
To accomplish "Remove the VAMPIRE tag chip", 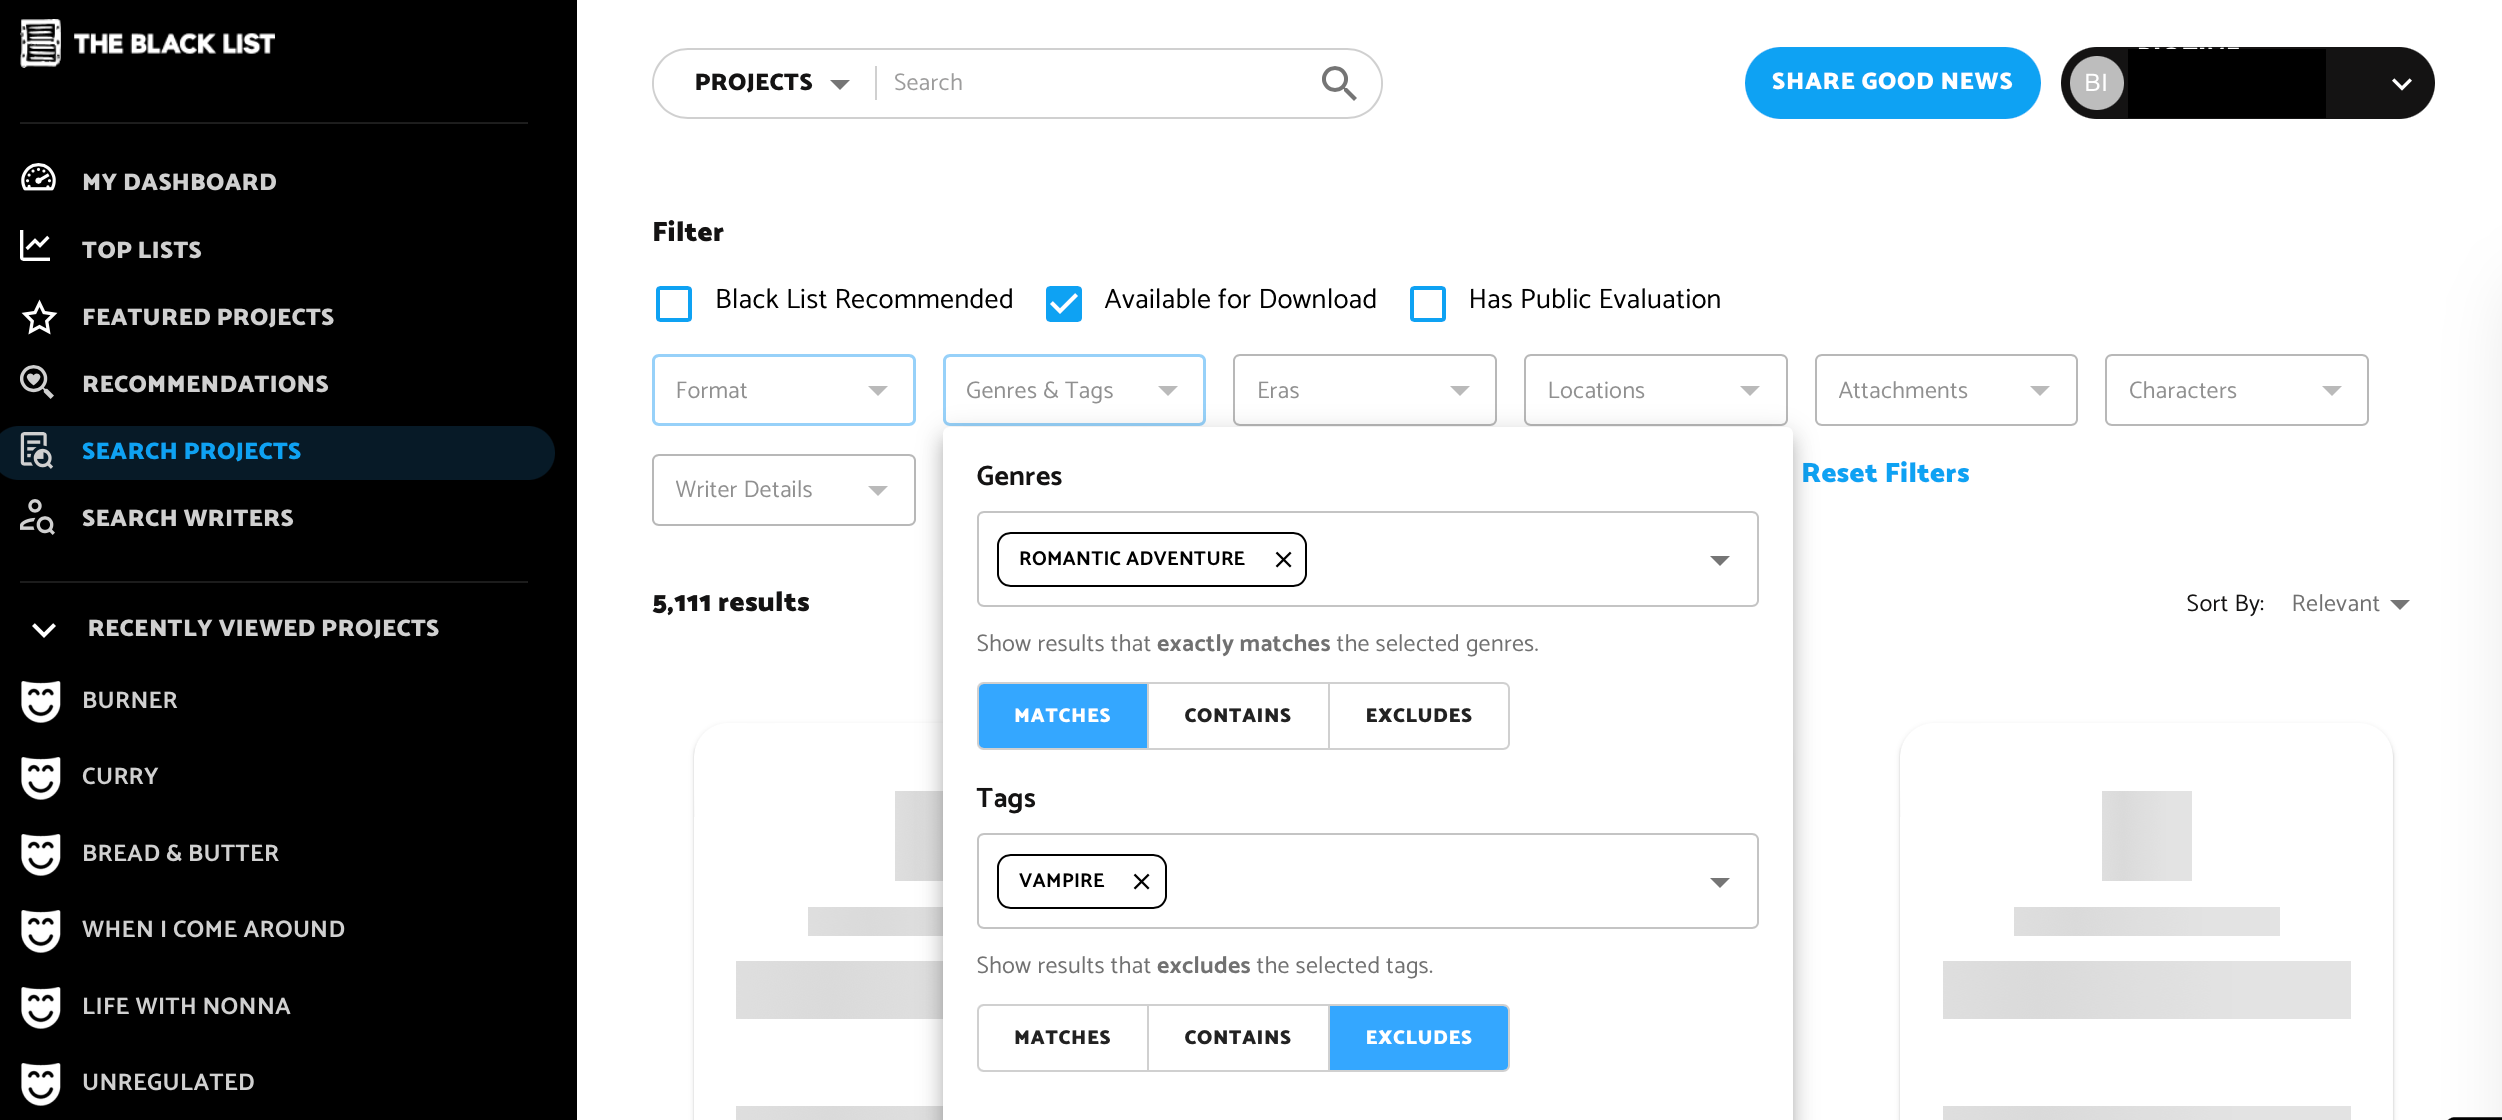I will (1141, 881).
